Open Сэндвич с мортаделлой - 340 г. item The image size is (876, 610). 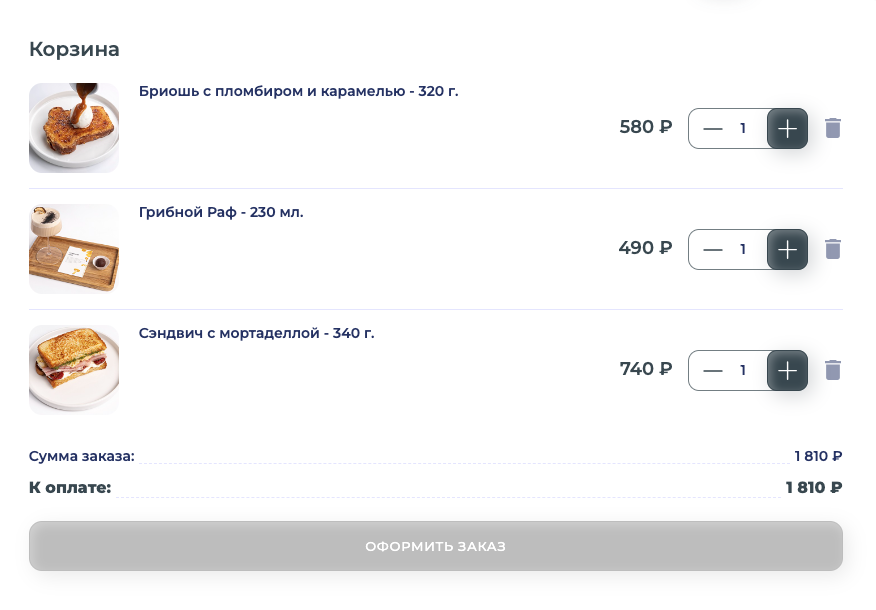click(256, 333)
